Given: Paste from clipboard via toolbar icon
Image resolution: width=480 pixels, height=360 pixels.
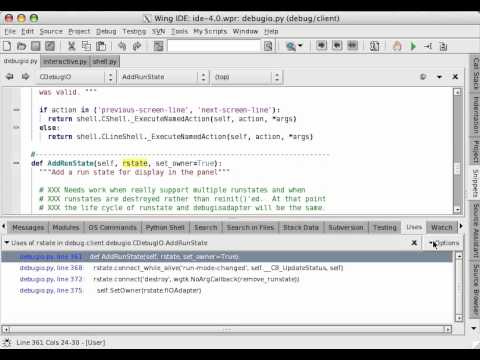Looking at the screenshot, I should 101,46.
